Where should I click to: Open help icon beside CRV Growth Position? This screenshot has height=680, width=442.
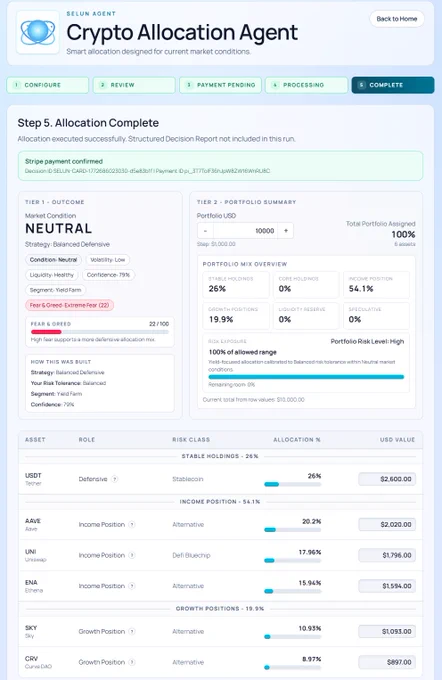pyautogui.click(x=132, y=663)
